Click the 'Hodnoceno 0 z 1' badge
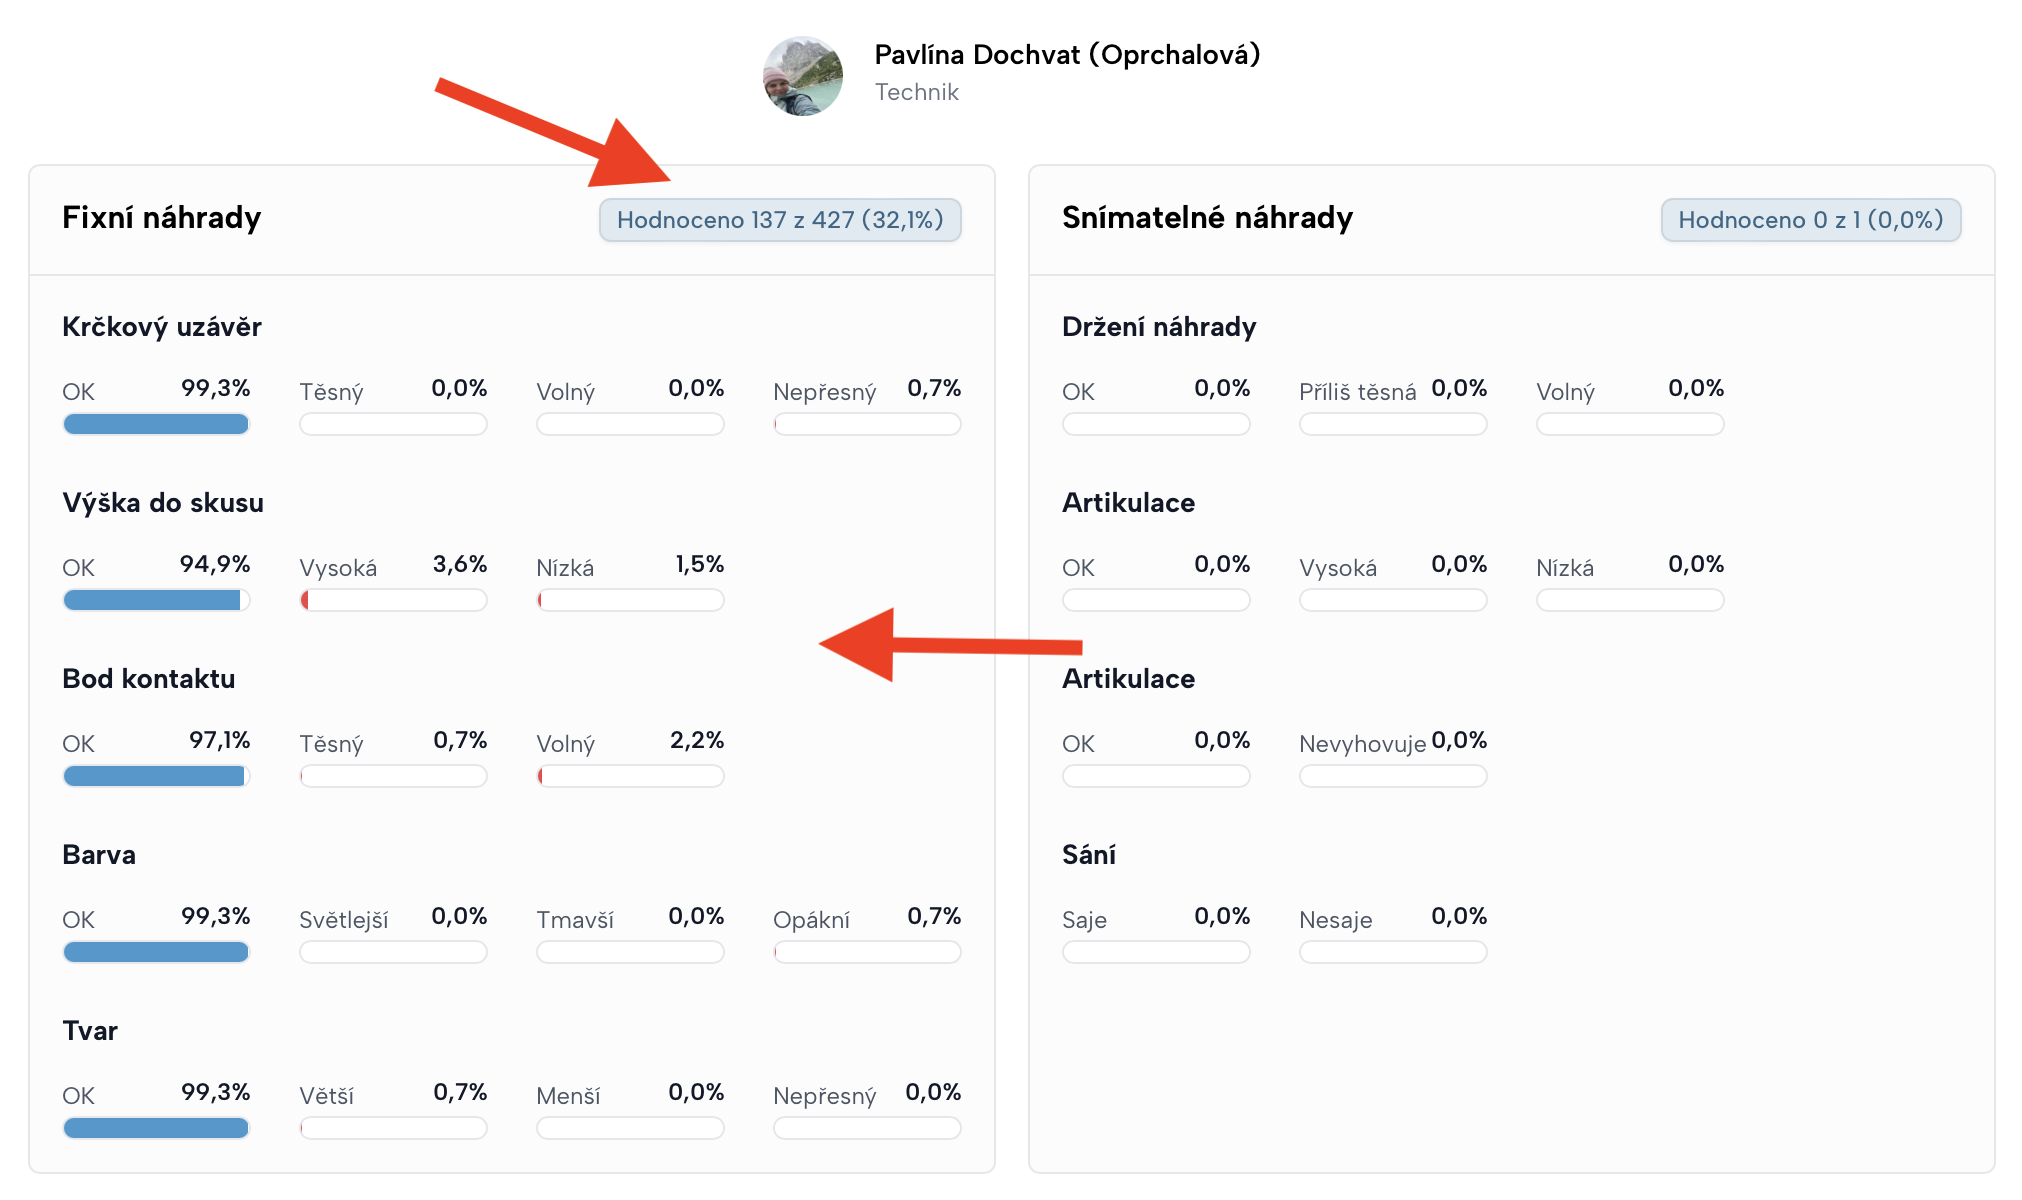 coord(1810,220)
